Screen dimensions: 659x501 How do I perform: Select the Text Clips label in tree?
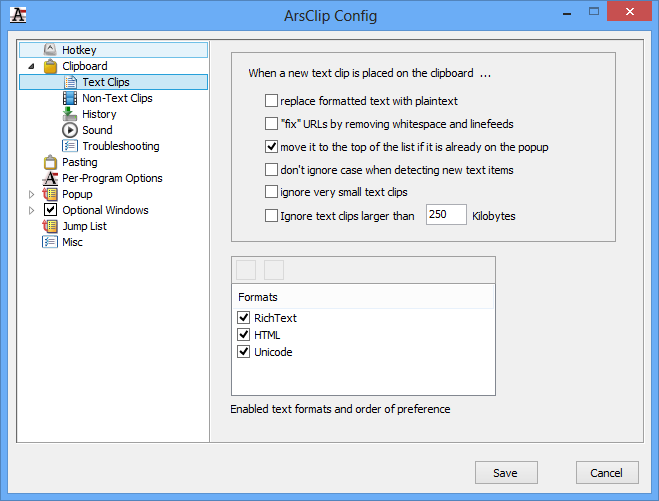[x=105, y=82]
